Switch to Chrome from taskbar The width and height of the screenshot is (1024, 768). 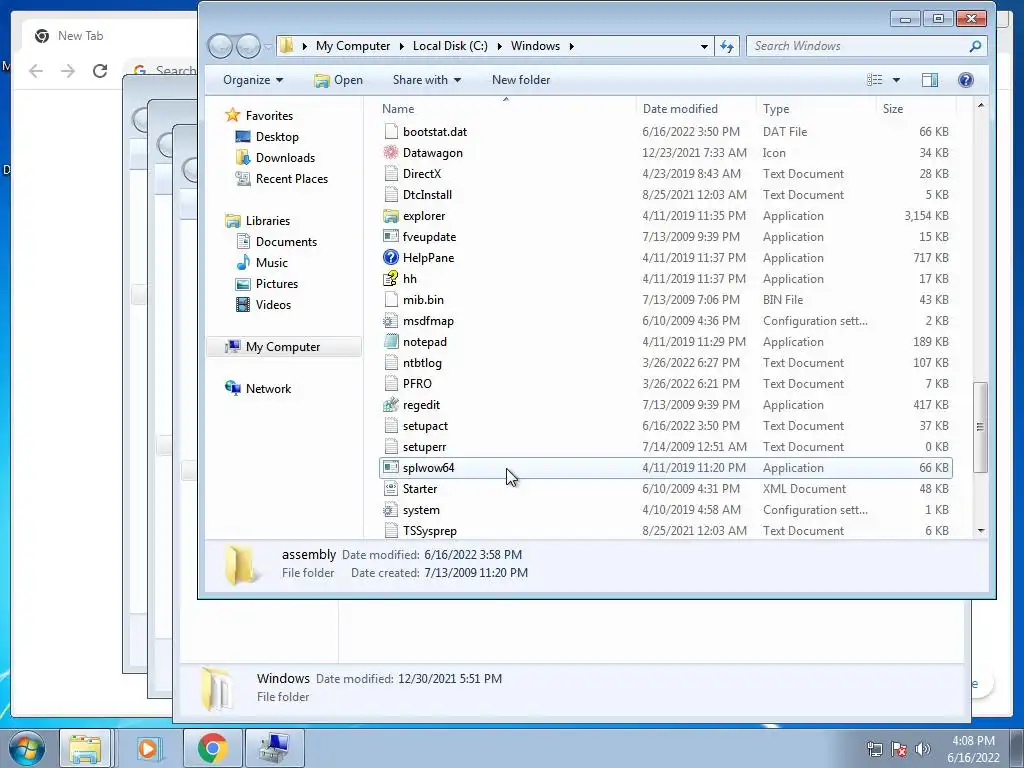212,748
